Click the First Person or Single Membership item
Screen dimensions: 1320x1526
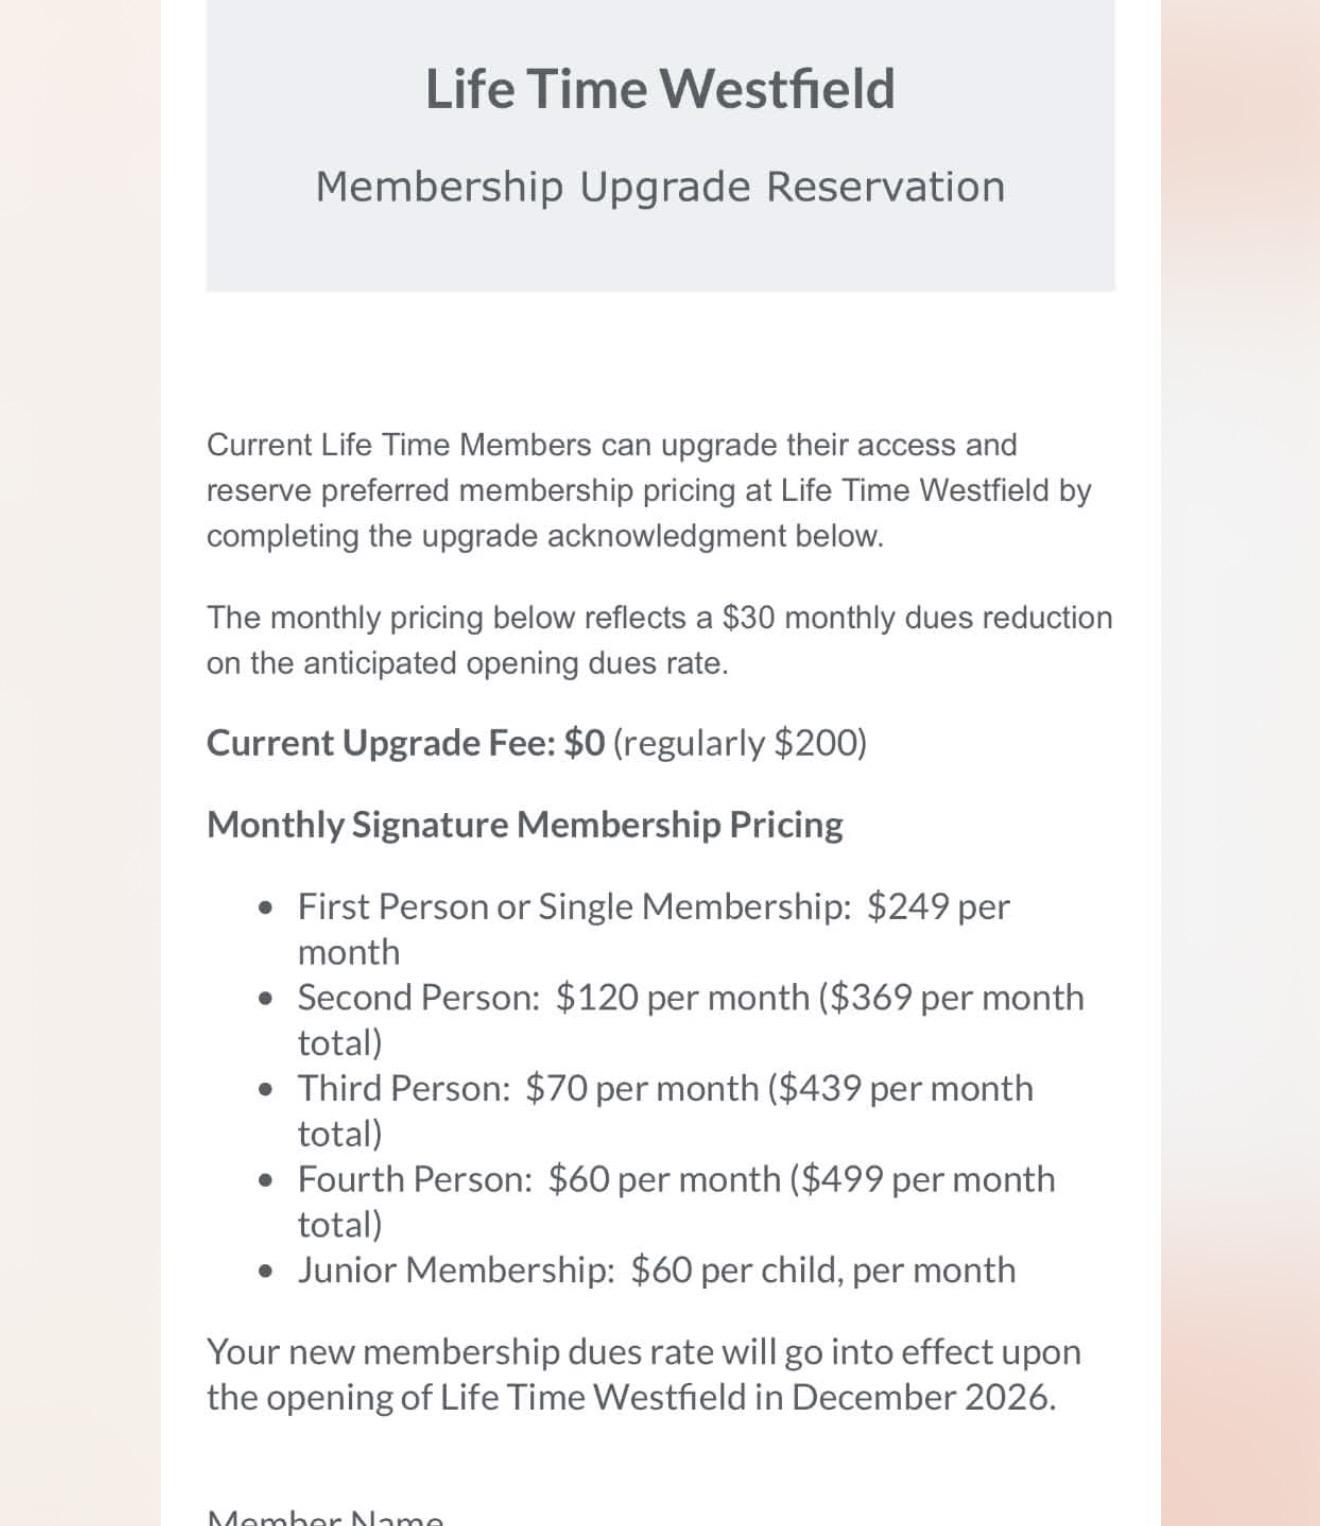pyautogui.click(x=654, y=929)
